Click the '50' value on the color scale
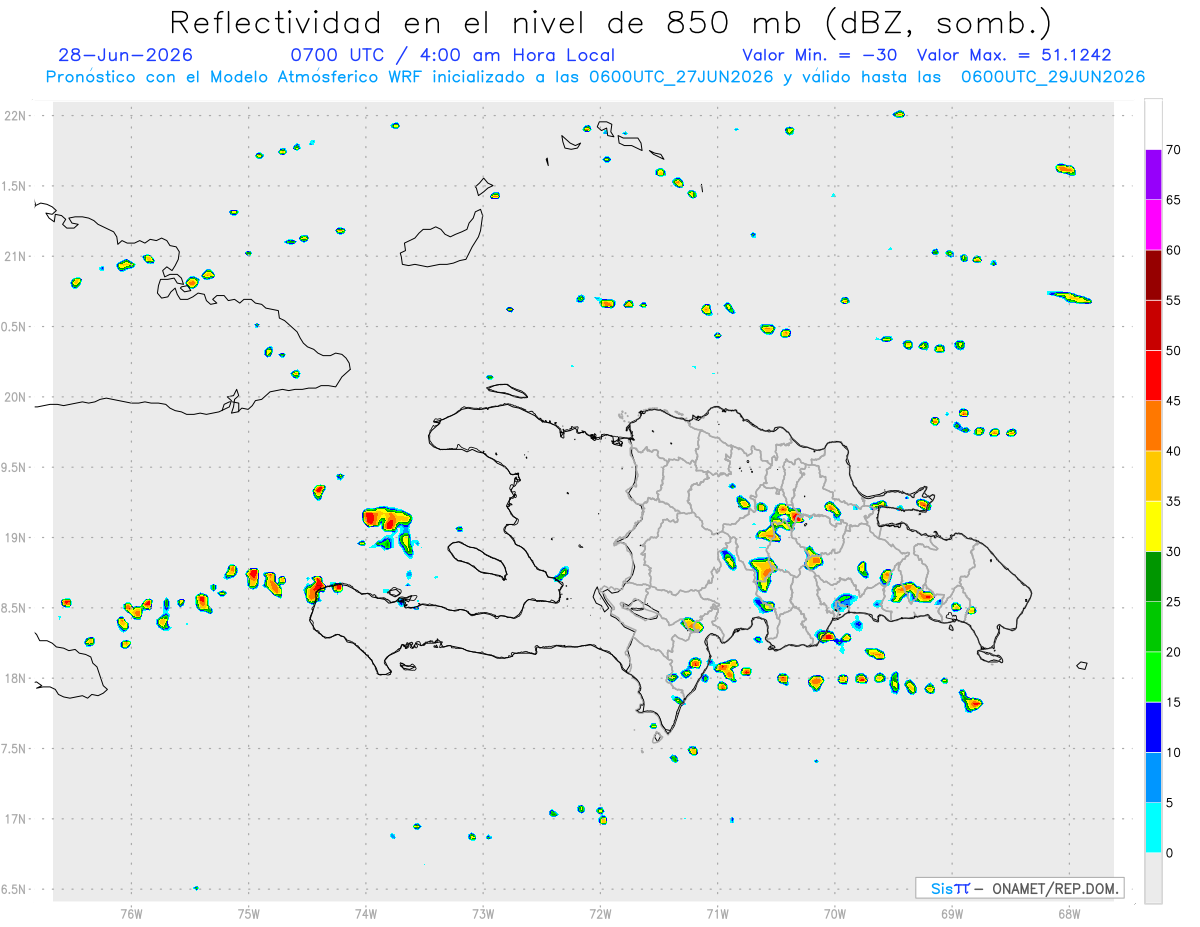The image size is (1200, 927). coord(1174,351)
